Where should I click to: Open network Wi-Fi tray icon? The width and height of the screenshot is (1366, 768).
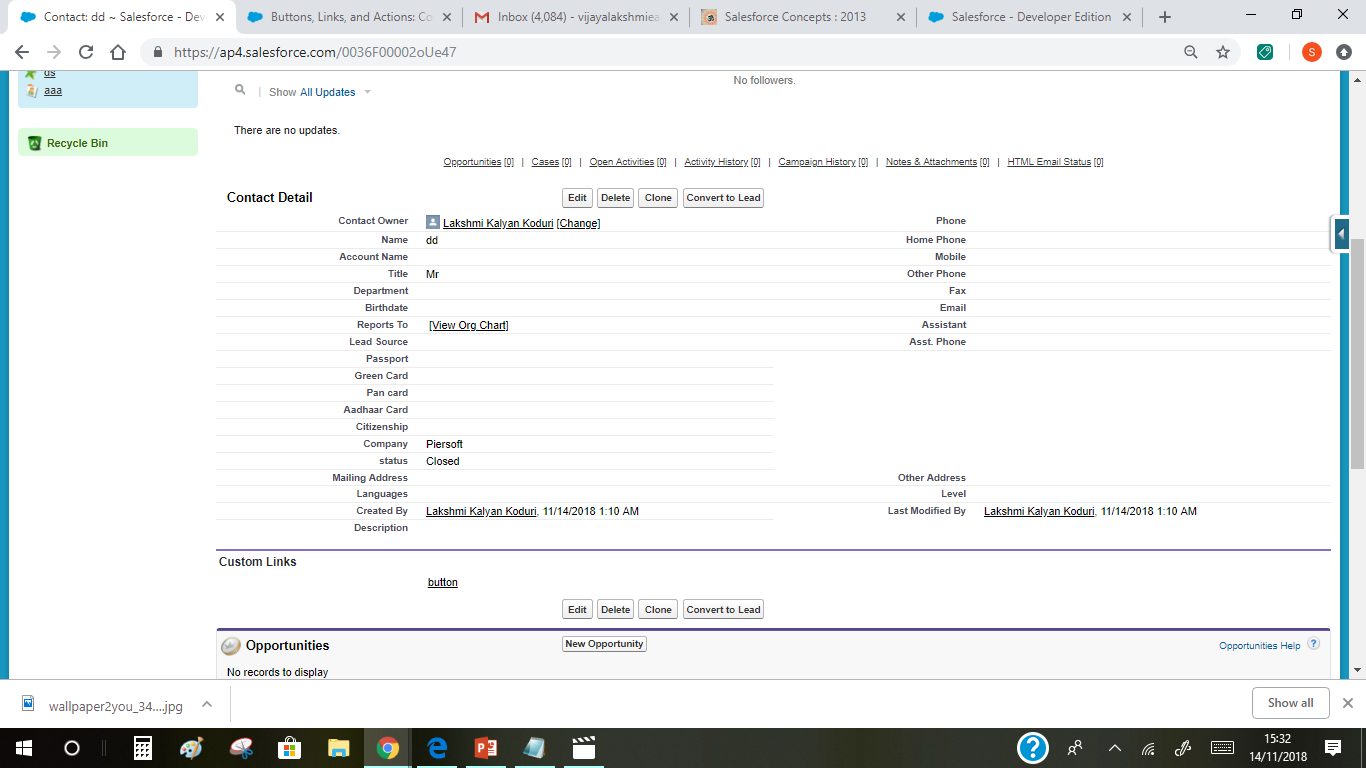[x=1149, y=747]
